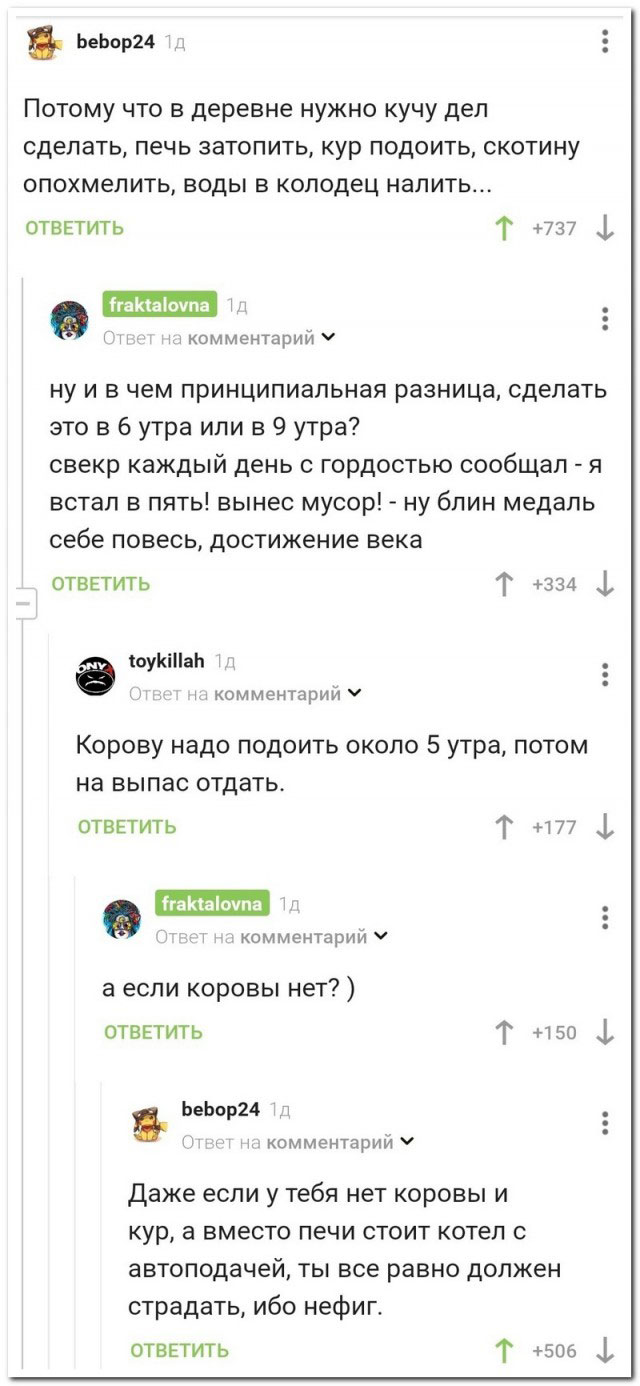Open three-dot menu on bebop24's first comment
Screen dimensions: 640x1386
coord(604,42)
